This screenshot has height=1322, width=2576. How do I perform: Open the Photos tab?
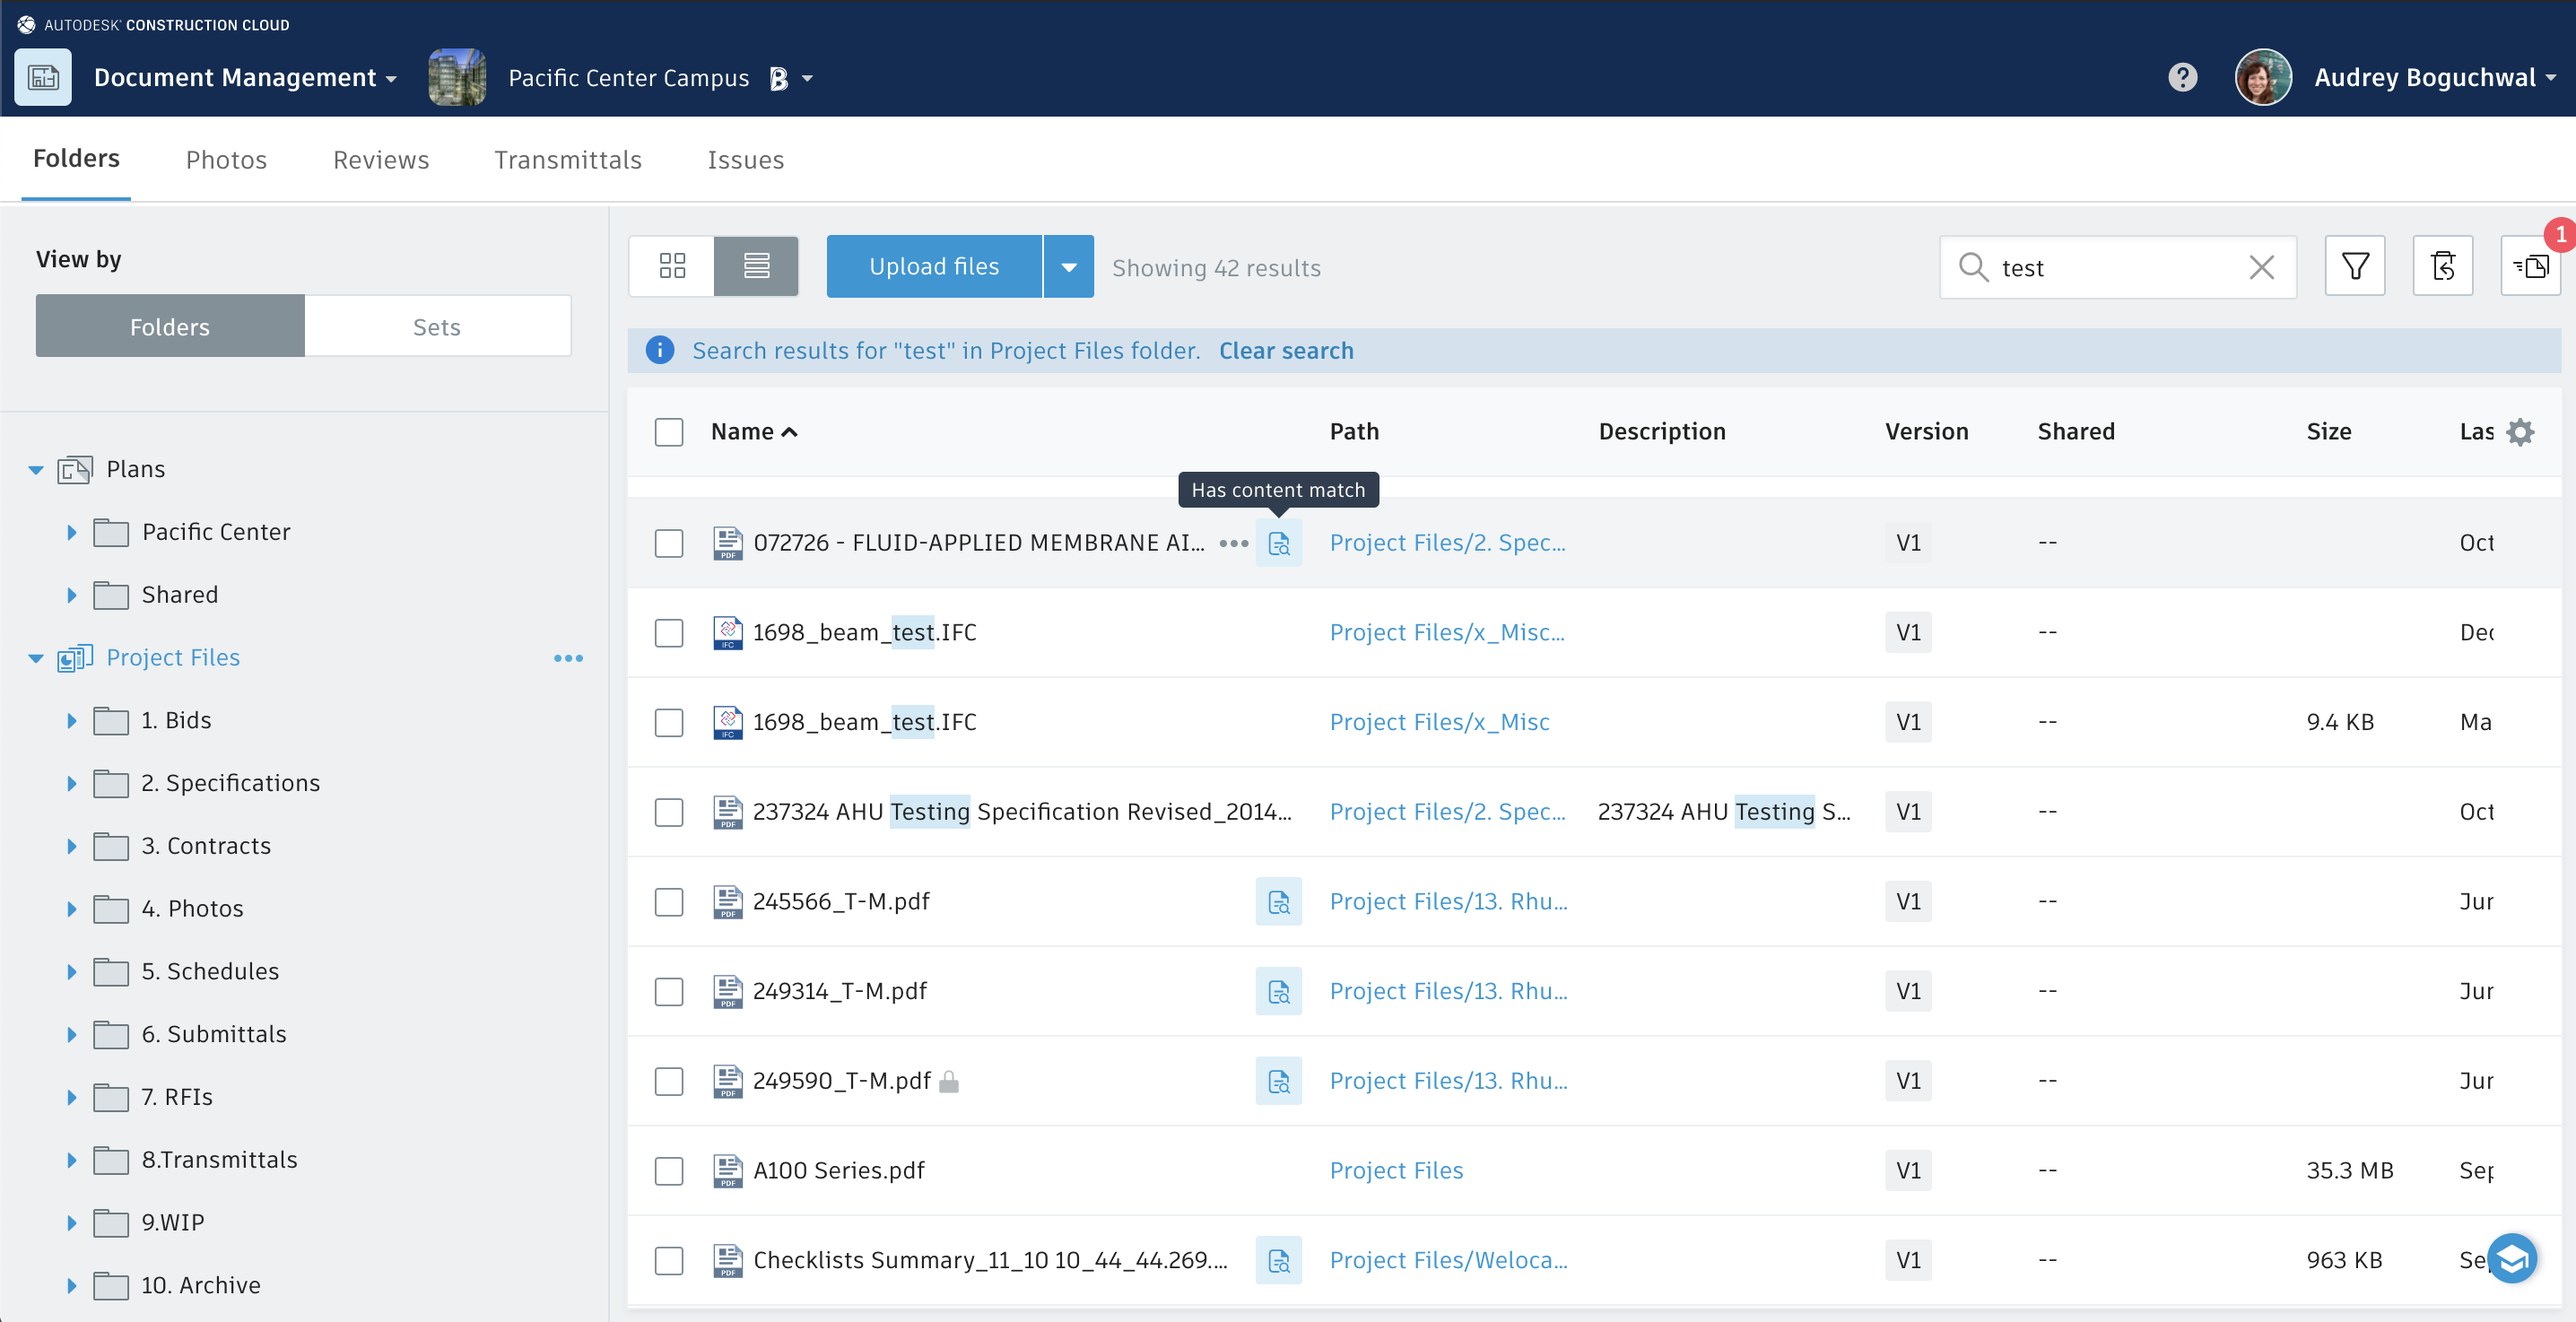click(225, 159)
